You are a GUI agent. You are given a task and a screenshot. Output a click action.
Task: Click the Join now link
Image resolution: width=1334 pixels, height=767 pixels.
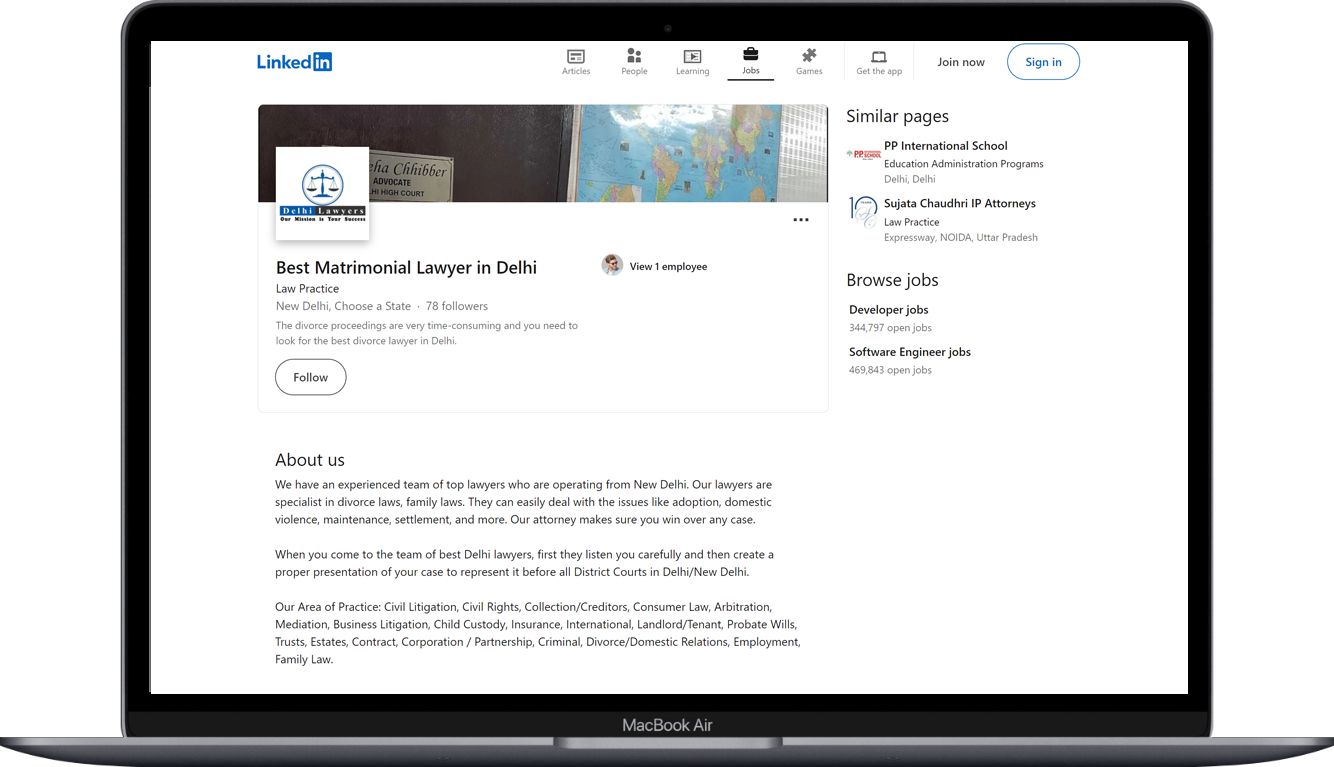960,62
